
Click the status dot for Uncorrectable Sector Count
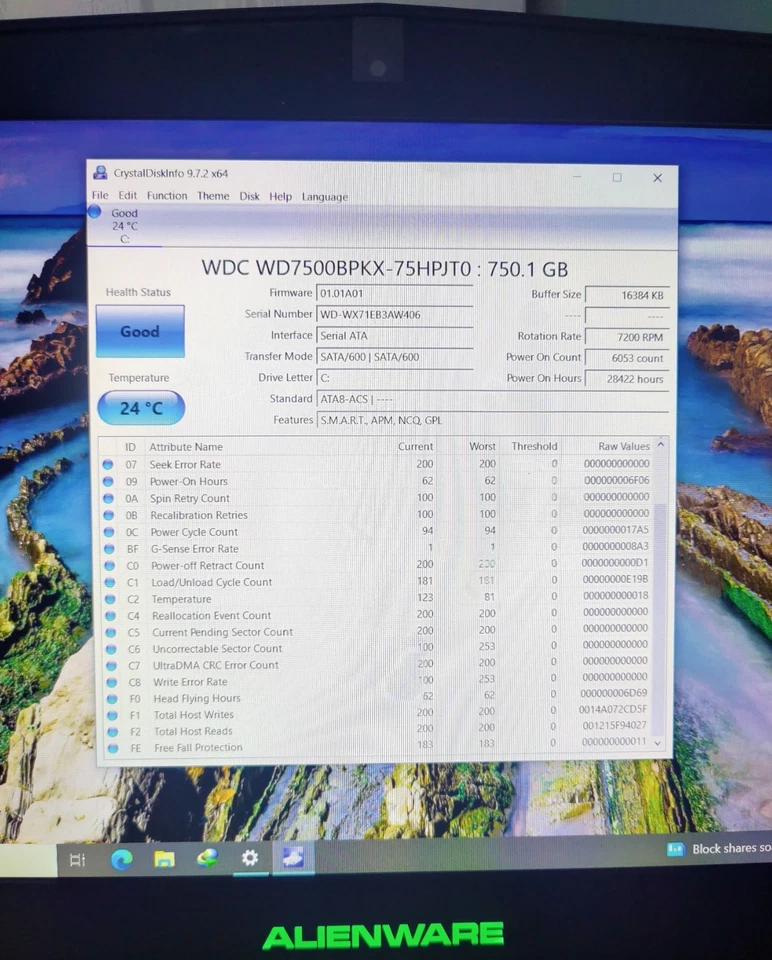111,648
